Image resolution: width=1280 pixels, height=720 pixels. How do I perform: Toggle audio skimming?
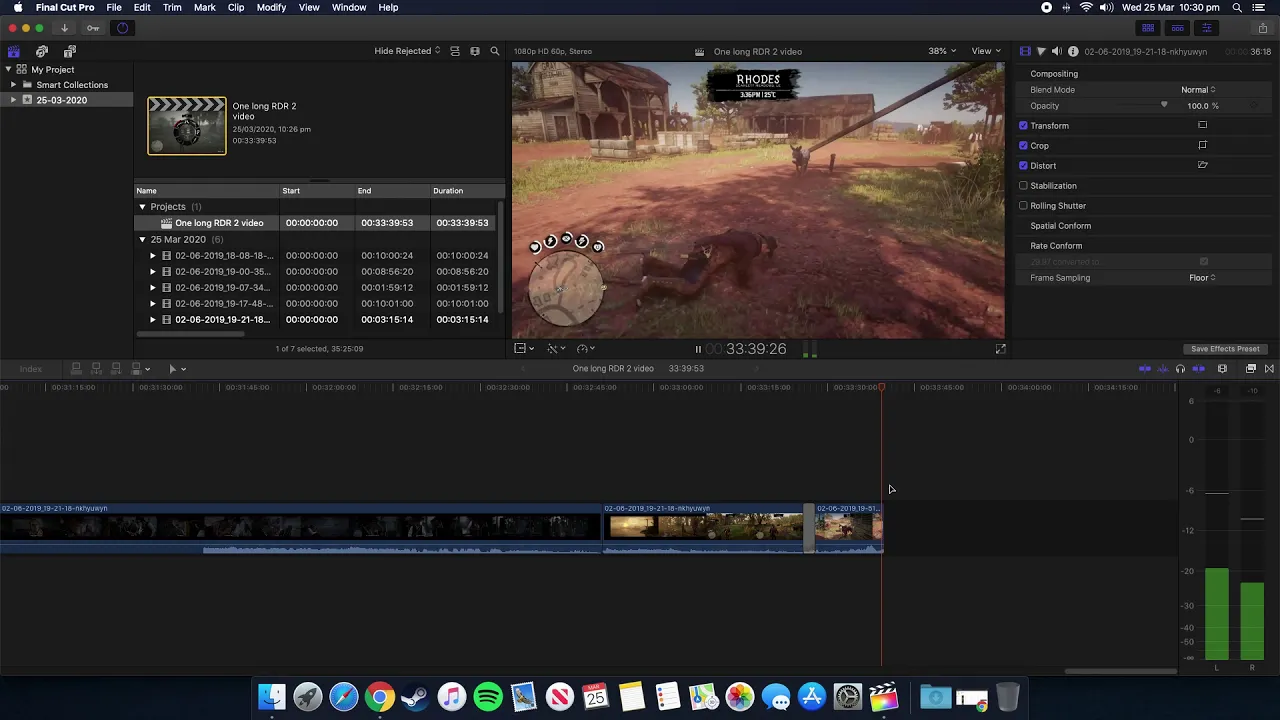1162,369
